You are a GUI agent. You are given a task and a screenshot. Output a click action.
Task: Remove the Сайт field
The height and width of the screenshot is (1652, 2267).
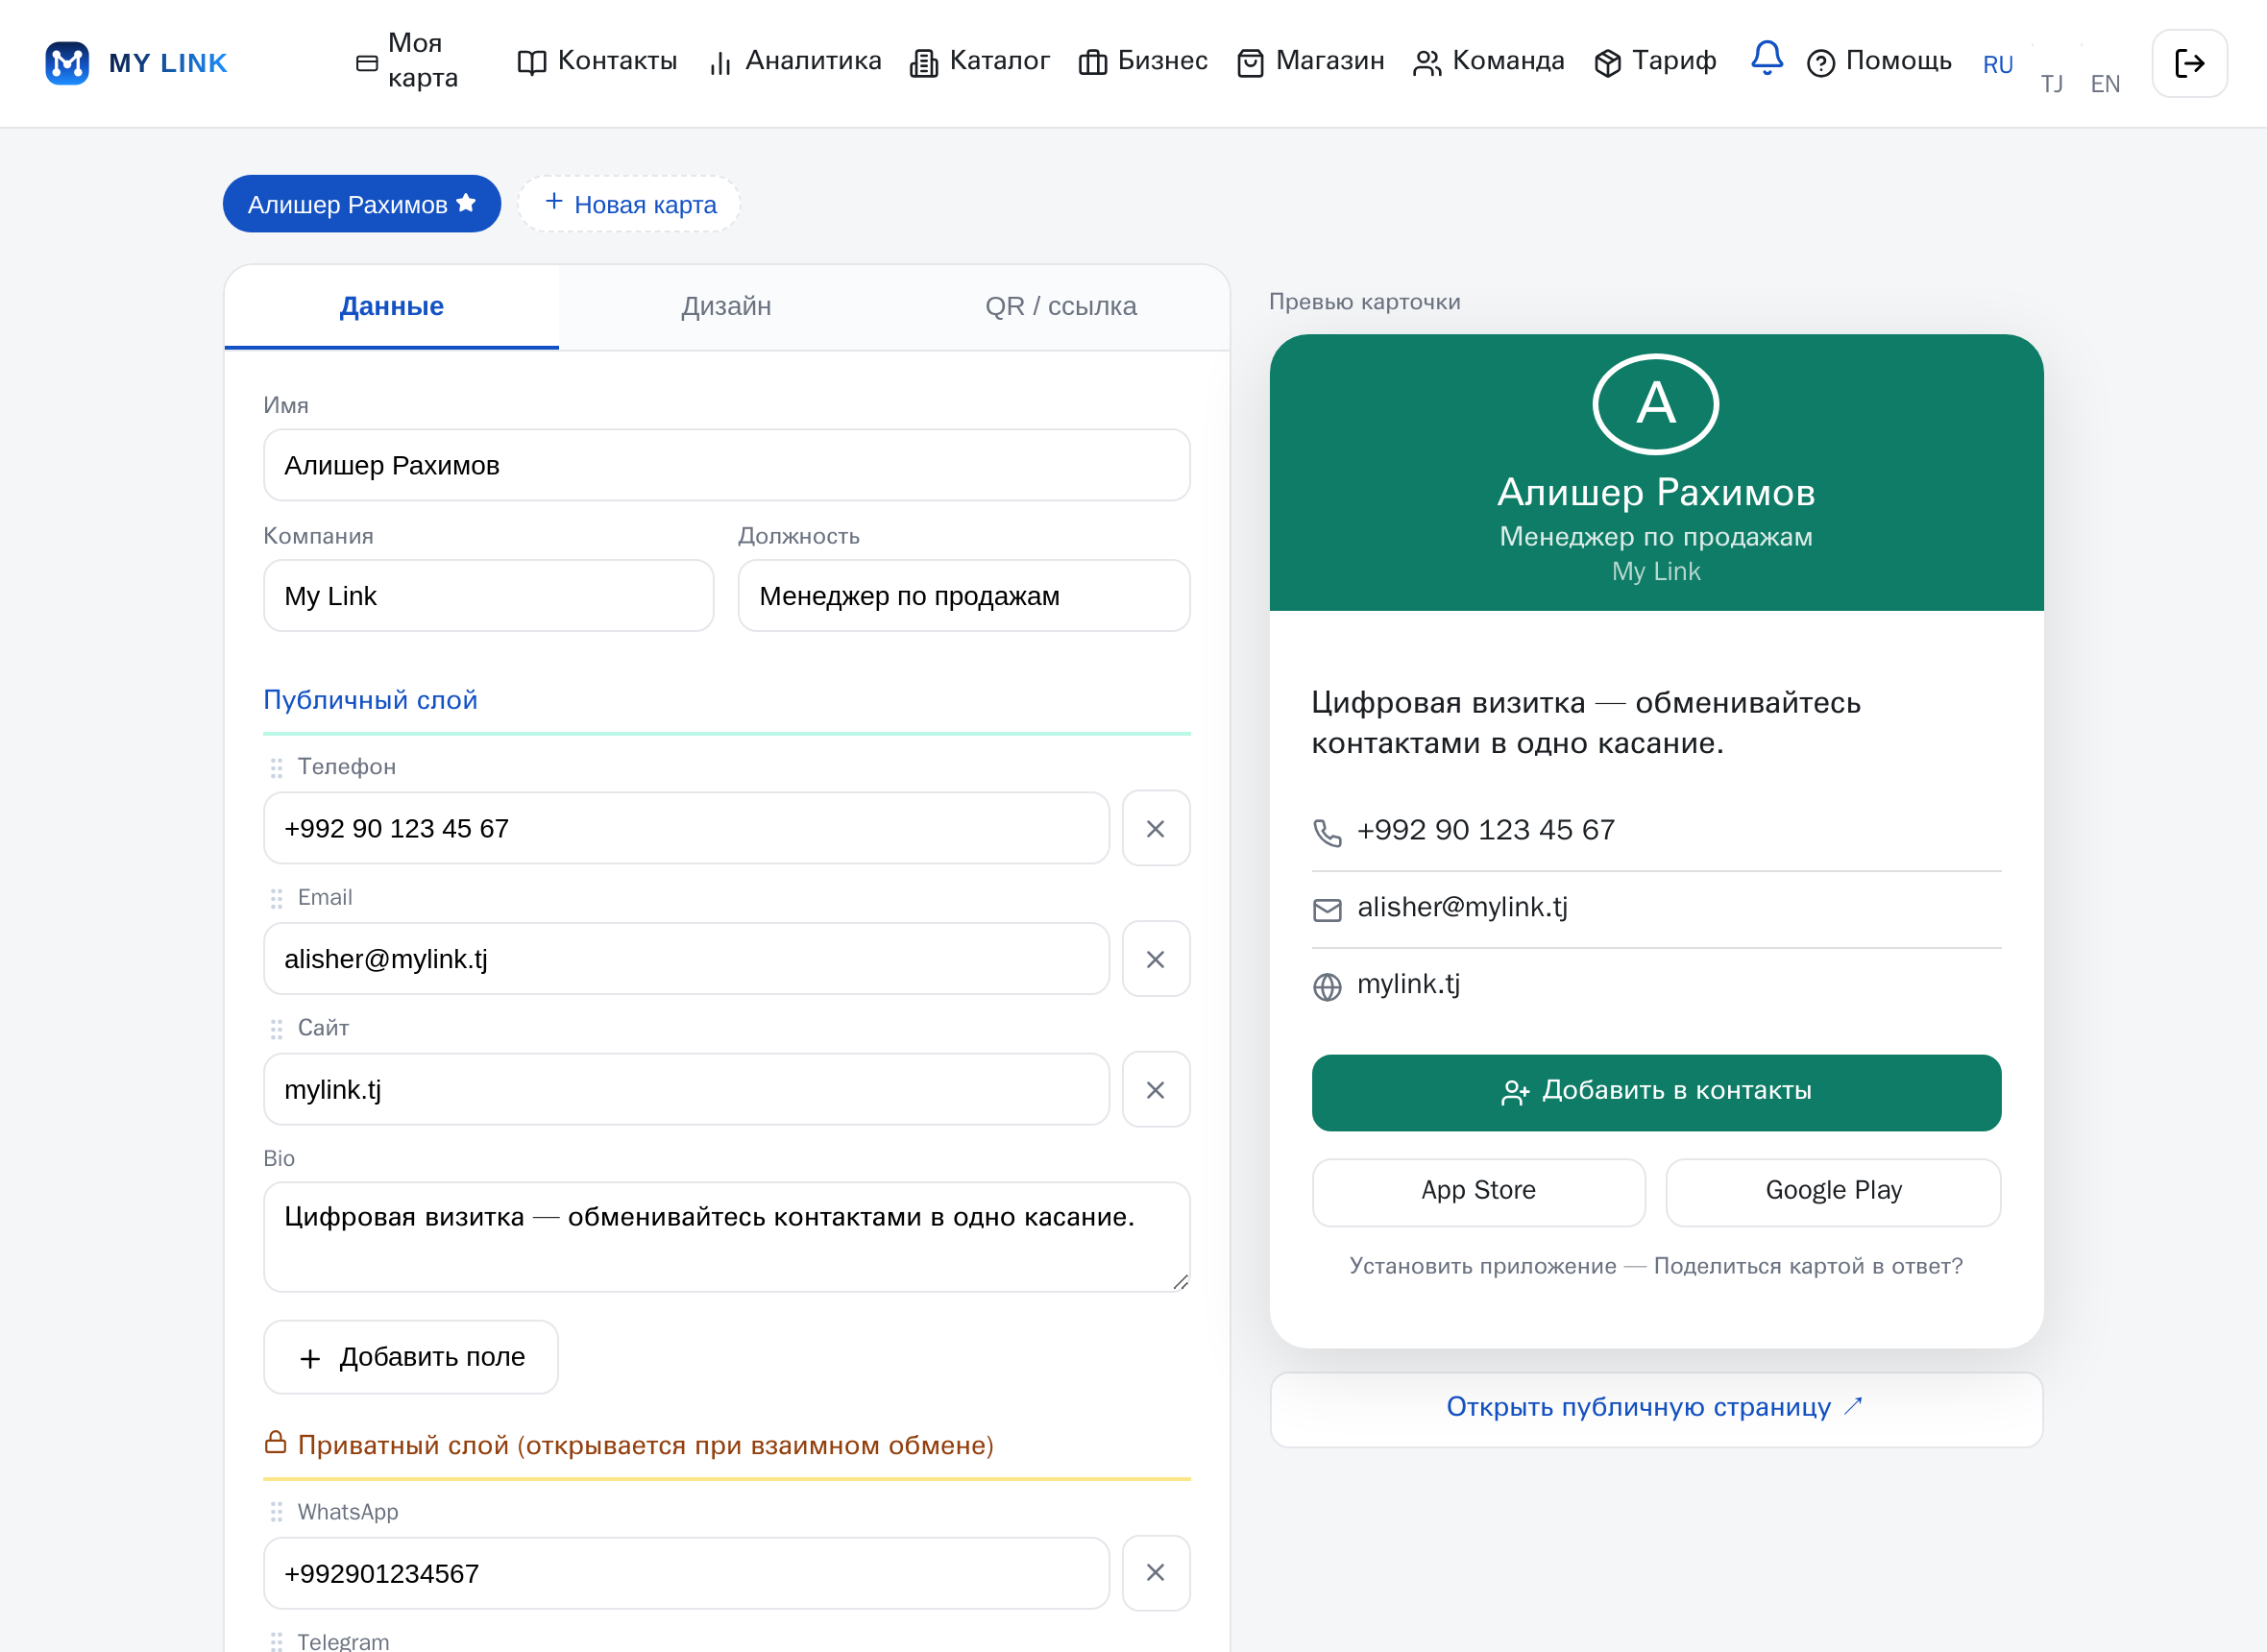pos(1155,1089)
